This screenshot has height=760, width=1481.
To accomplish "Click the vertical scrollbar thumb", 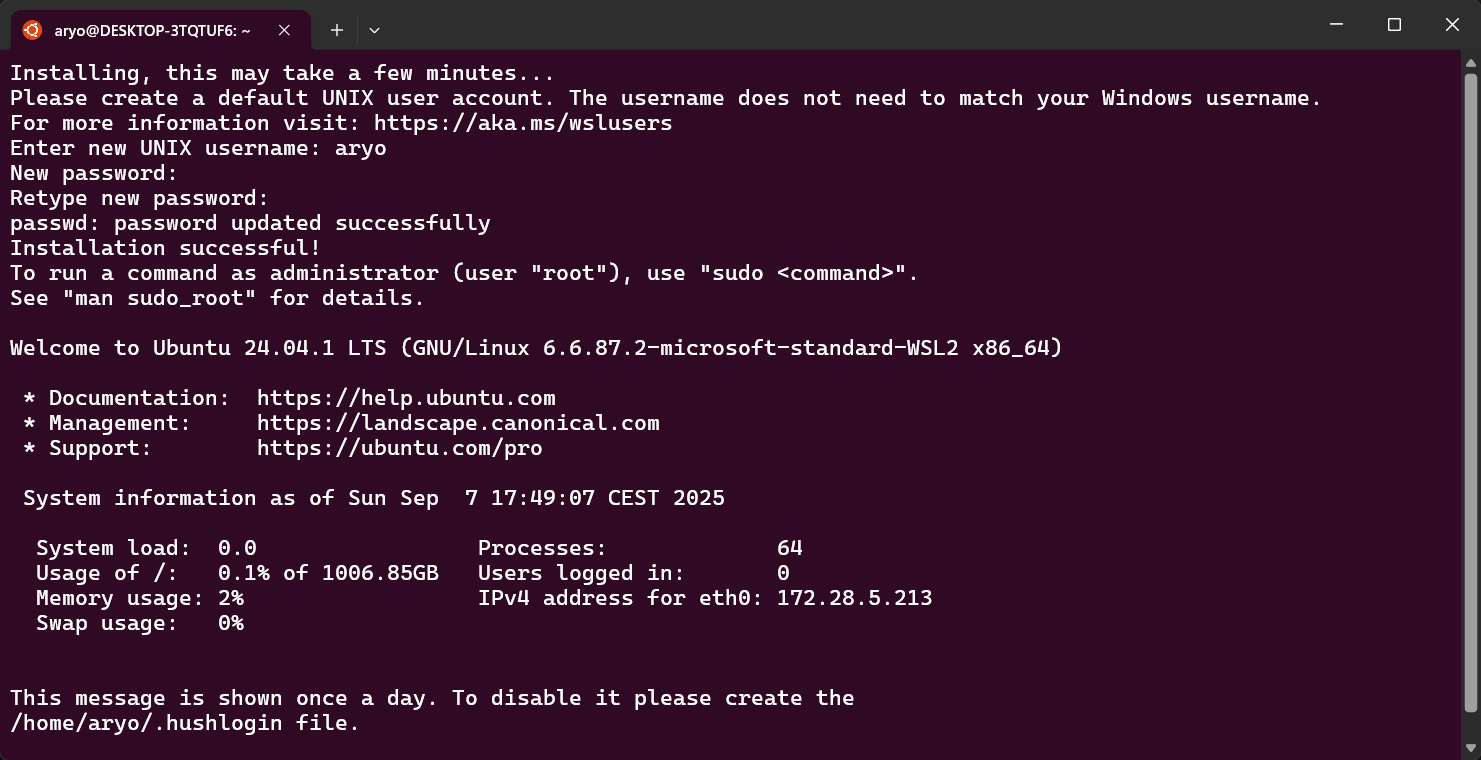I will [x=1471, y=392].
